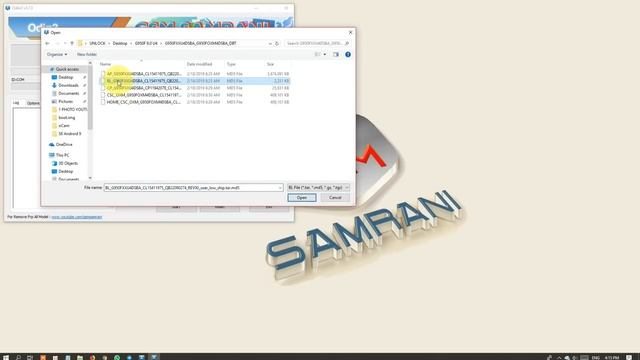
Task: Open the view options dropdown arrow
Action: [x=325, y=54]
